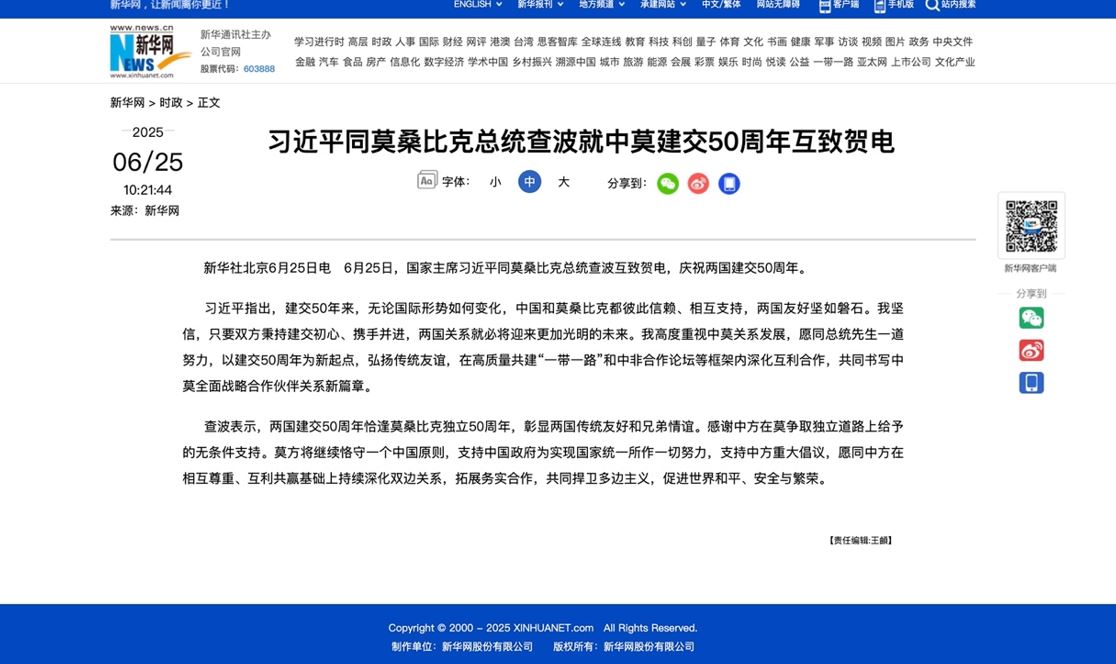Viewport: 1116px width, 664px height.
Task: Open 军事 navigation item
Action: 824,42
